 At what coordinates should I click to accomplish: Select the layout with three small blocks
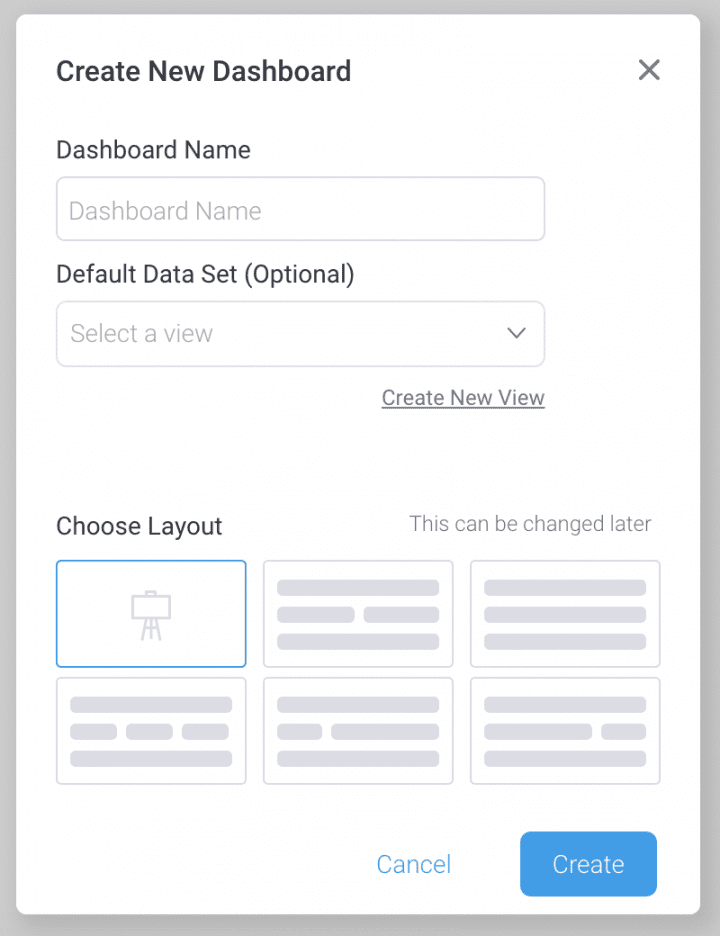pos(151,730)
